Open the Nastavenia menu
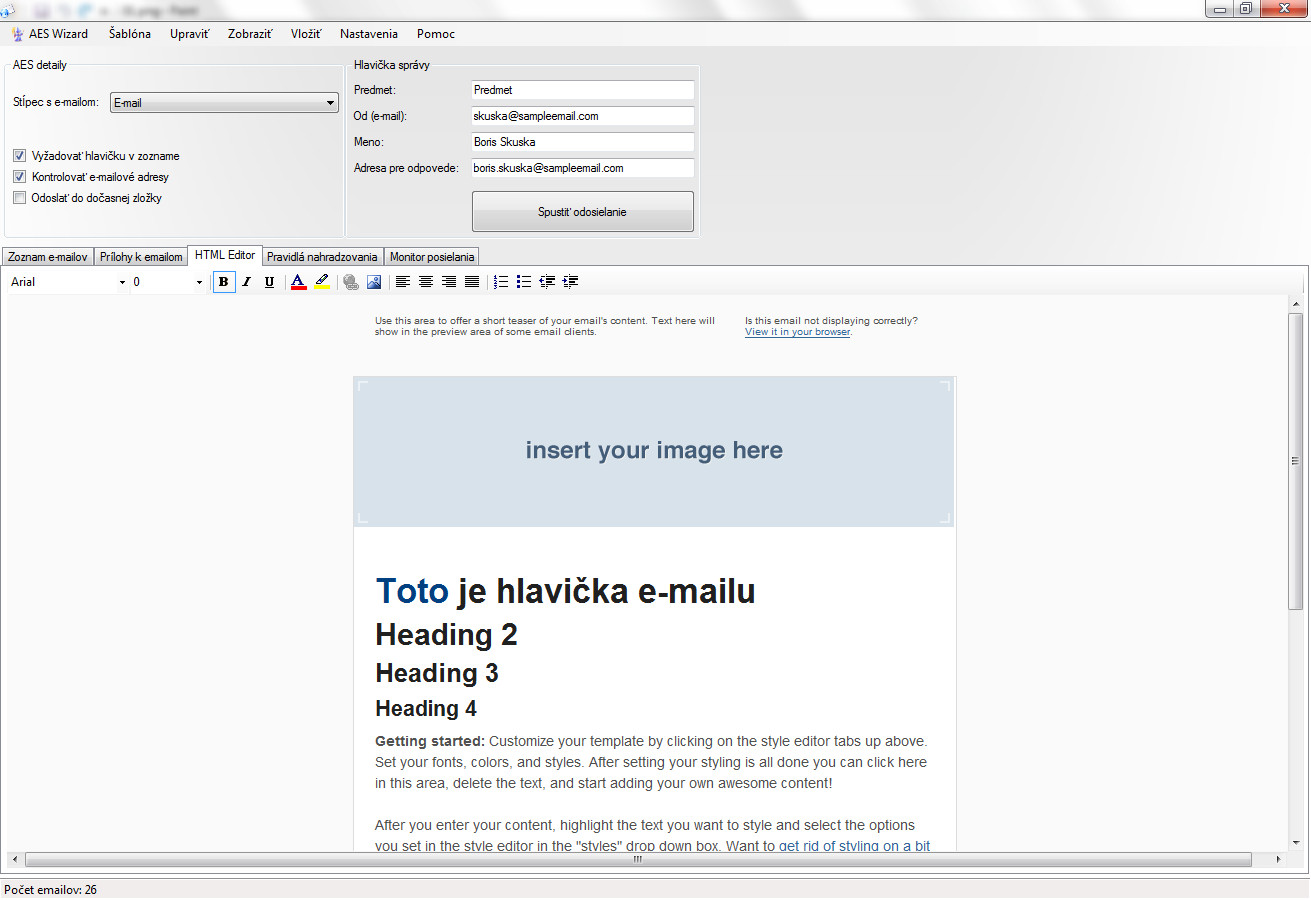Image resolution: width=1311 pixels, height=900 pixels. click(x=369, y=34)
